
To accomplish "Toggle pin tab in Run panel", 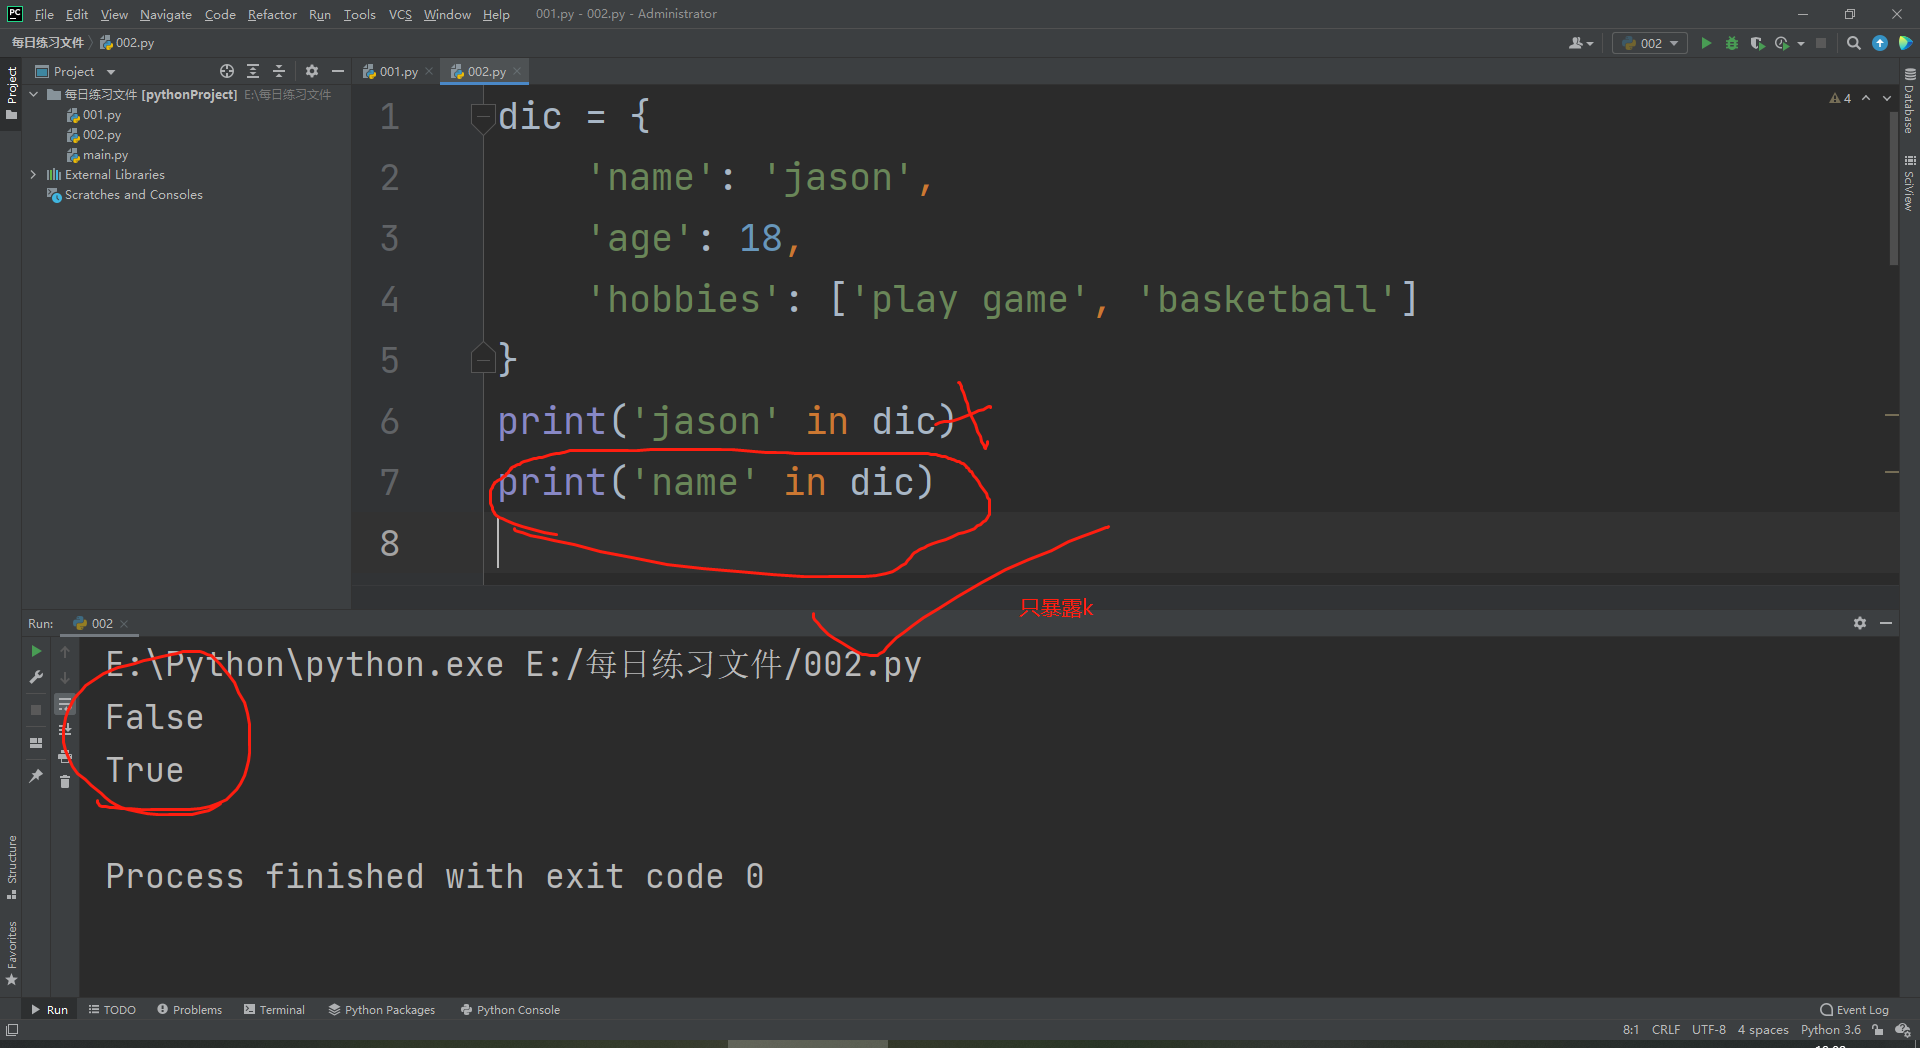I will coord(36,776).
